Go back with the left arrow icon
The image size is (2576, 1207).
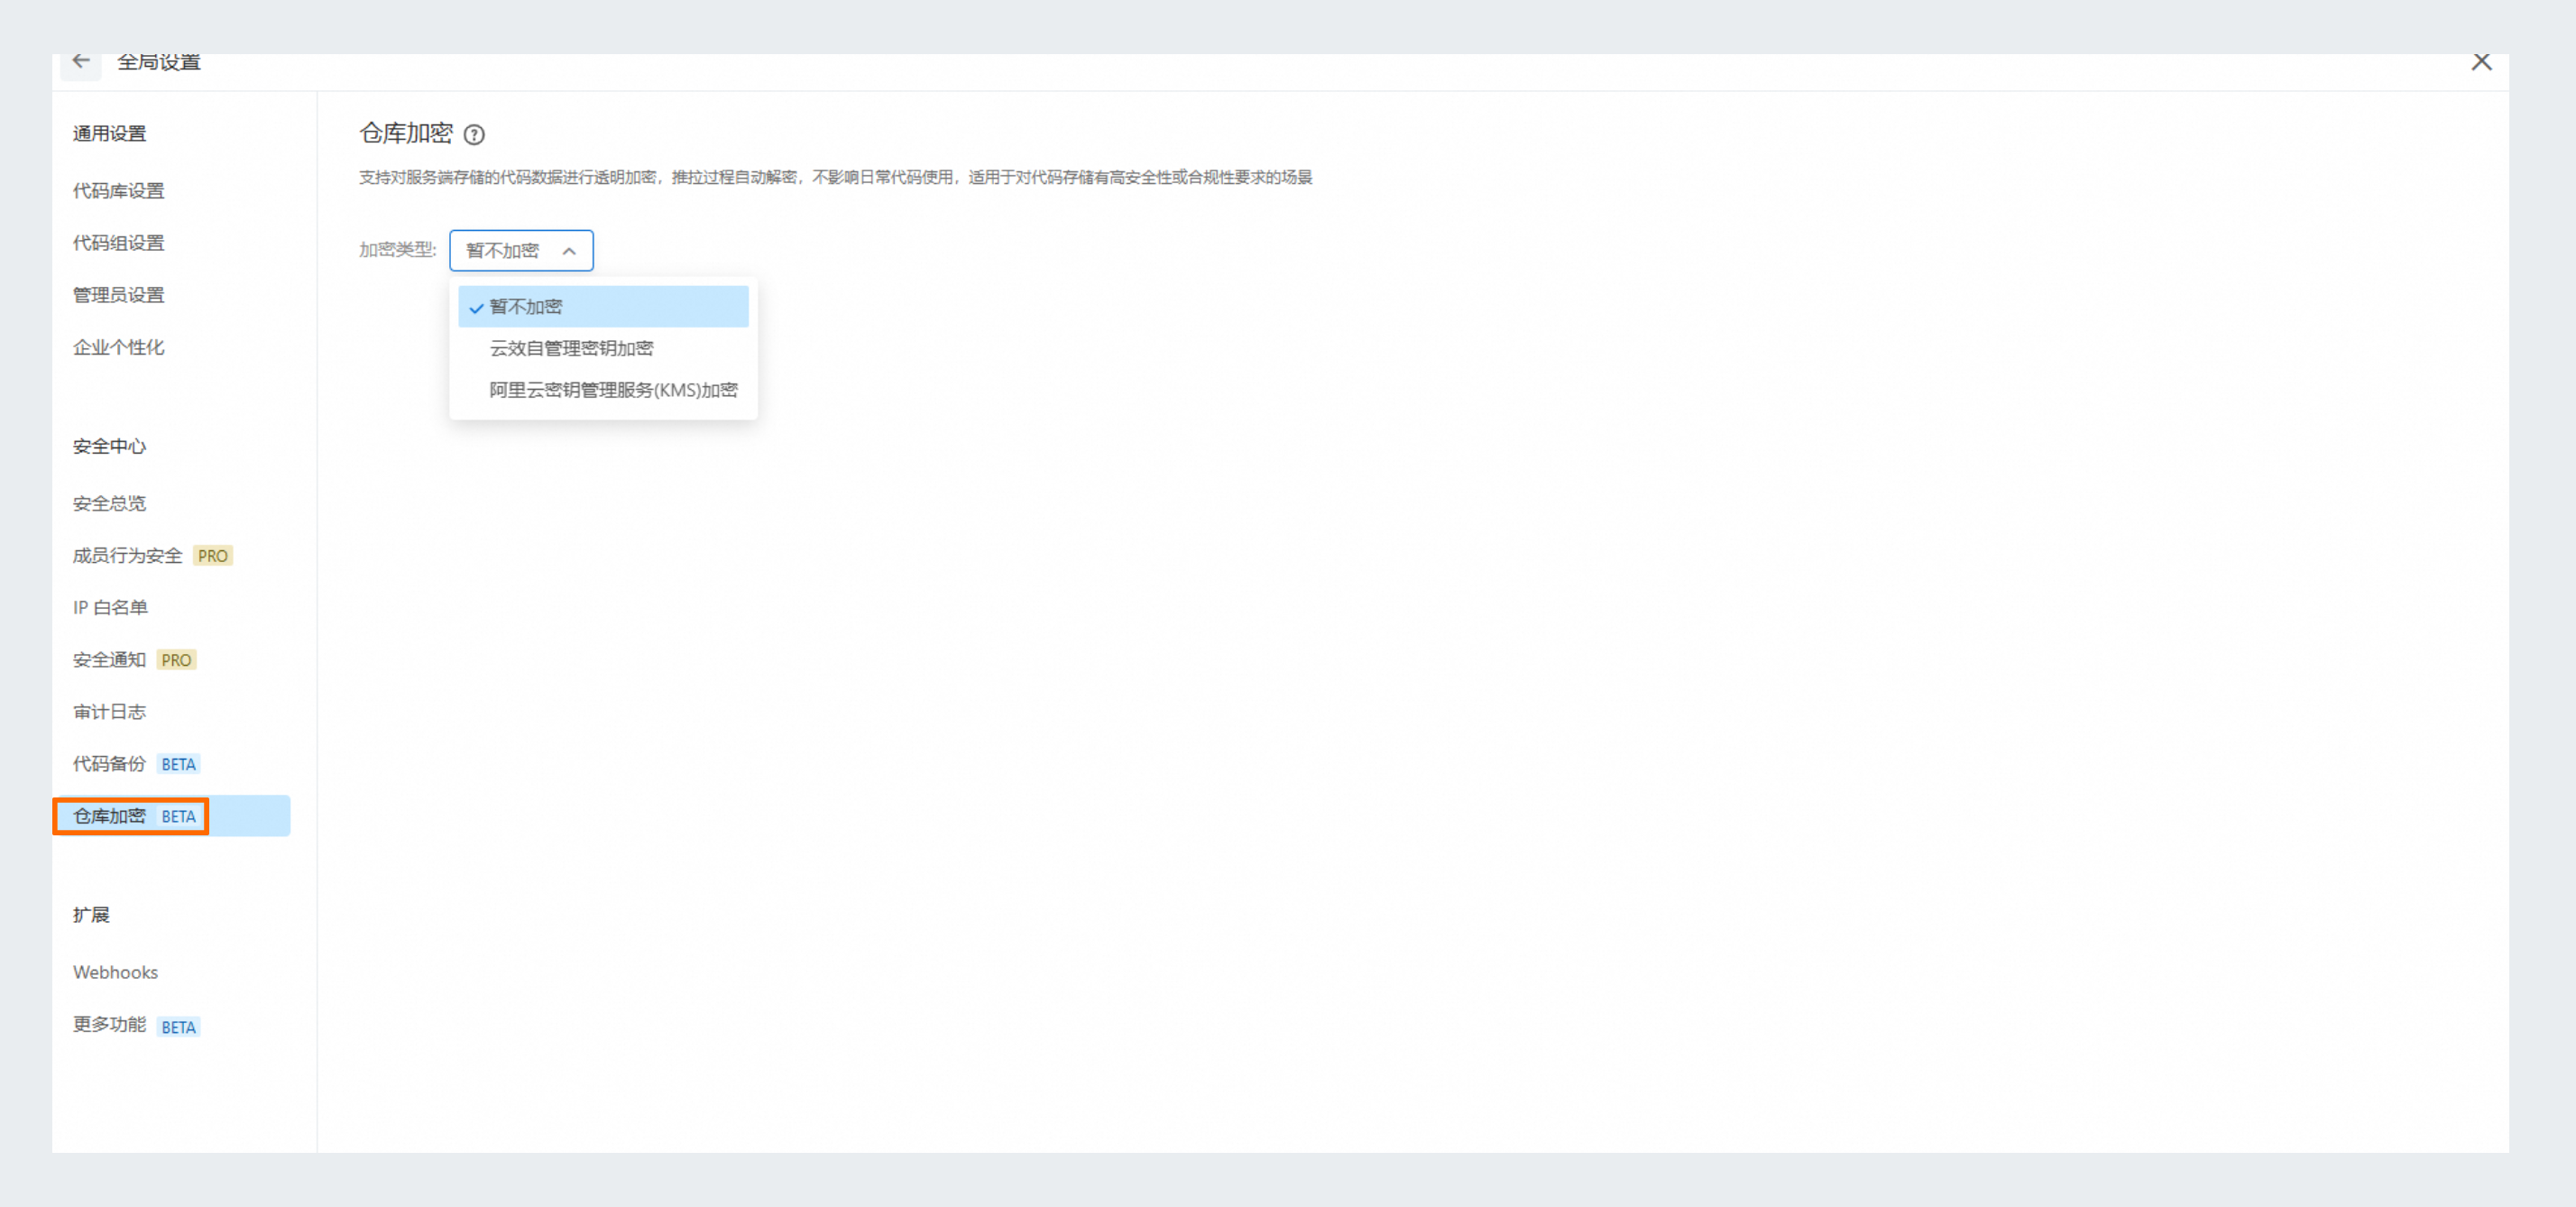tap(81, 62)
